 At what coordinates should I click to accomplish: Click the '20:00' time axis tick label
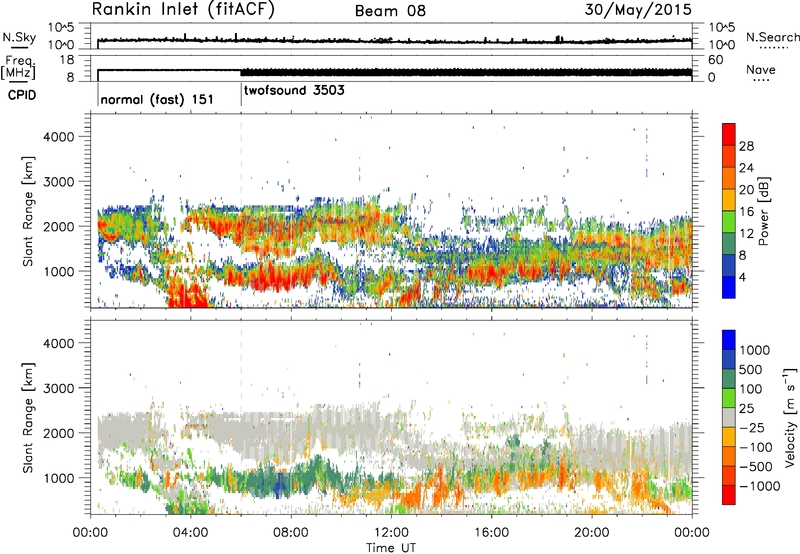(x=591, y=533)
